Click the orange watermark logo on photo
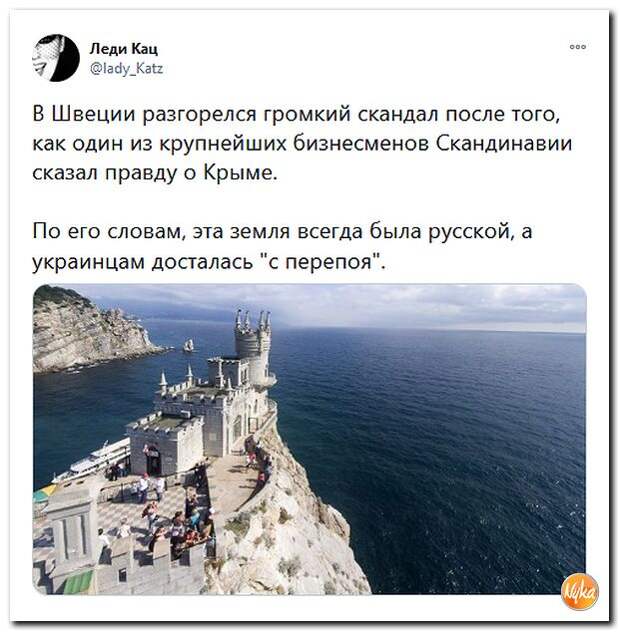Viewport: 620px width, 632px height. click(580, 591)
